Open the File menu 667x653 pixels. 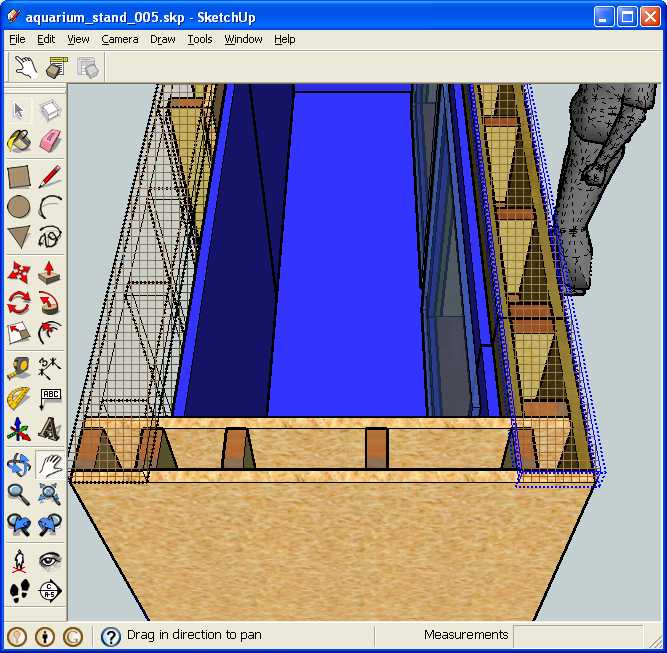17,40
